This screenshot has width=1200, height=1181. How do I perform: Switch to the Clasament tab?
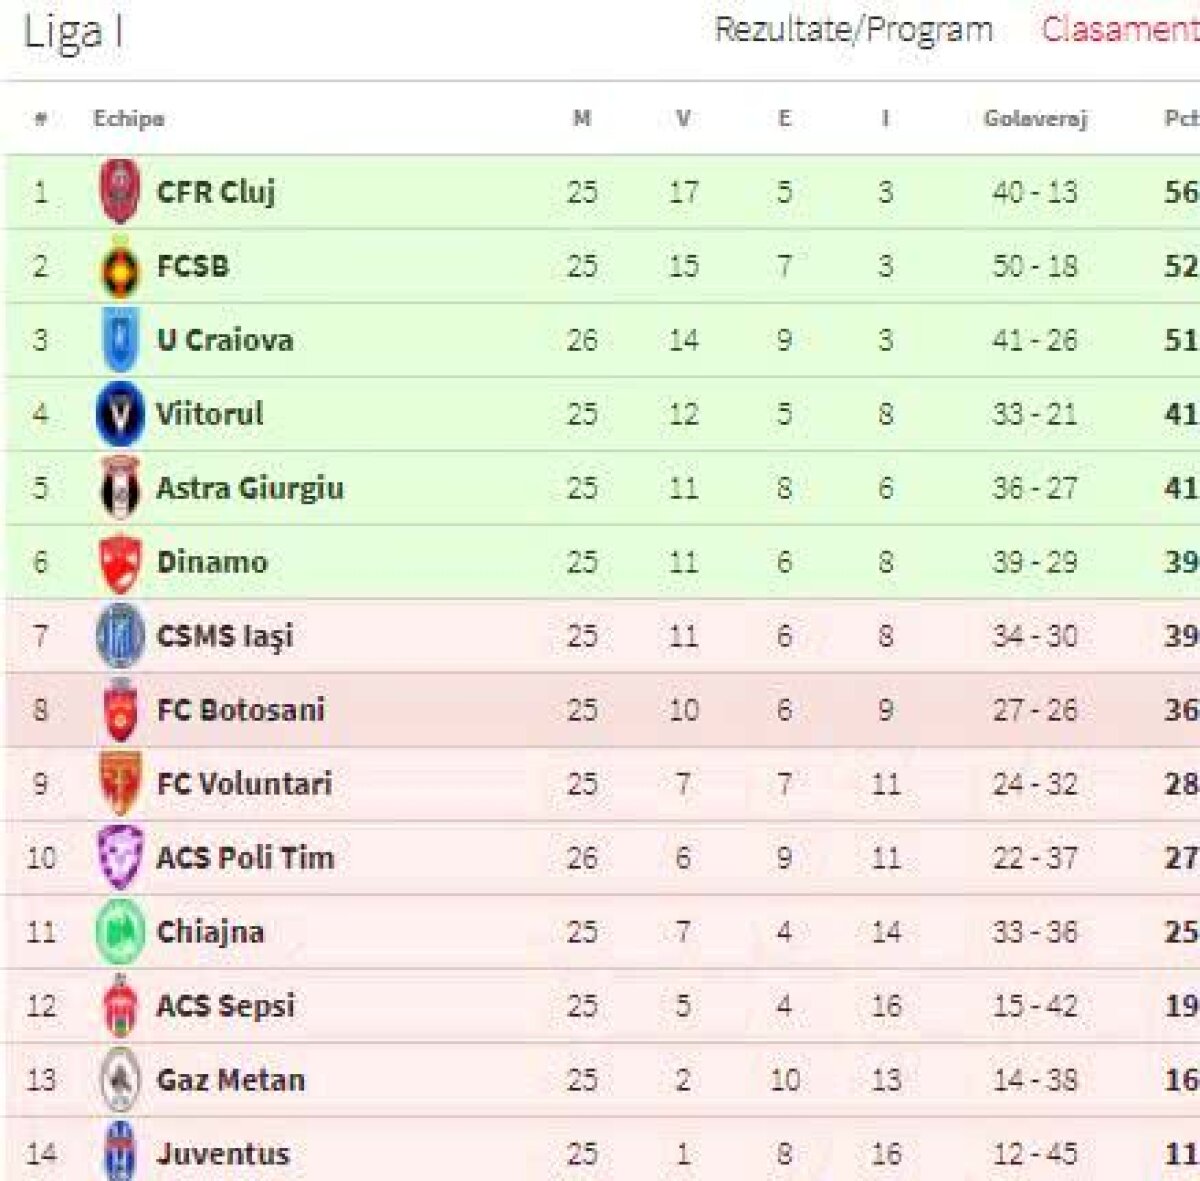click(x=1119, y=30)
